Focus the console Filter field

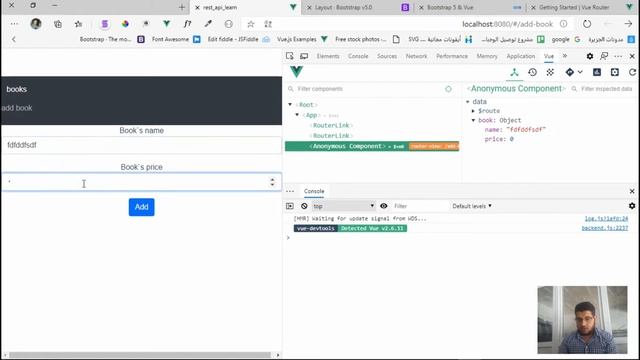[x=420, y=206]
